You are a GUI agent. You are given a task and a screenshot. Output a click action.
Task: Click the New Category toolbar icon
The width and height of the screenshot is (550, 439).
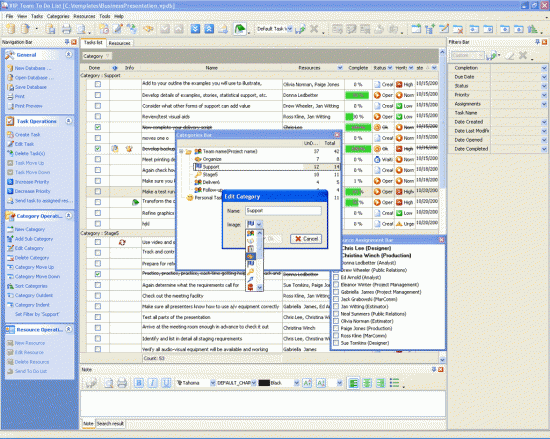pos(416,29)
